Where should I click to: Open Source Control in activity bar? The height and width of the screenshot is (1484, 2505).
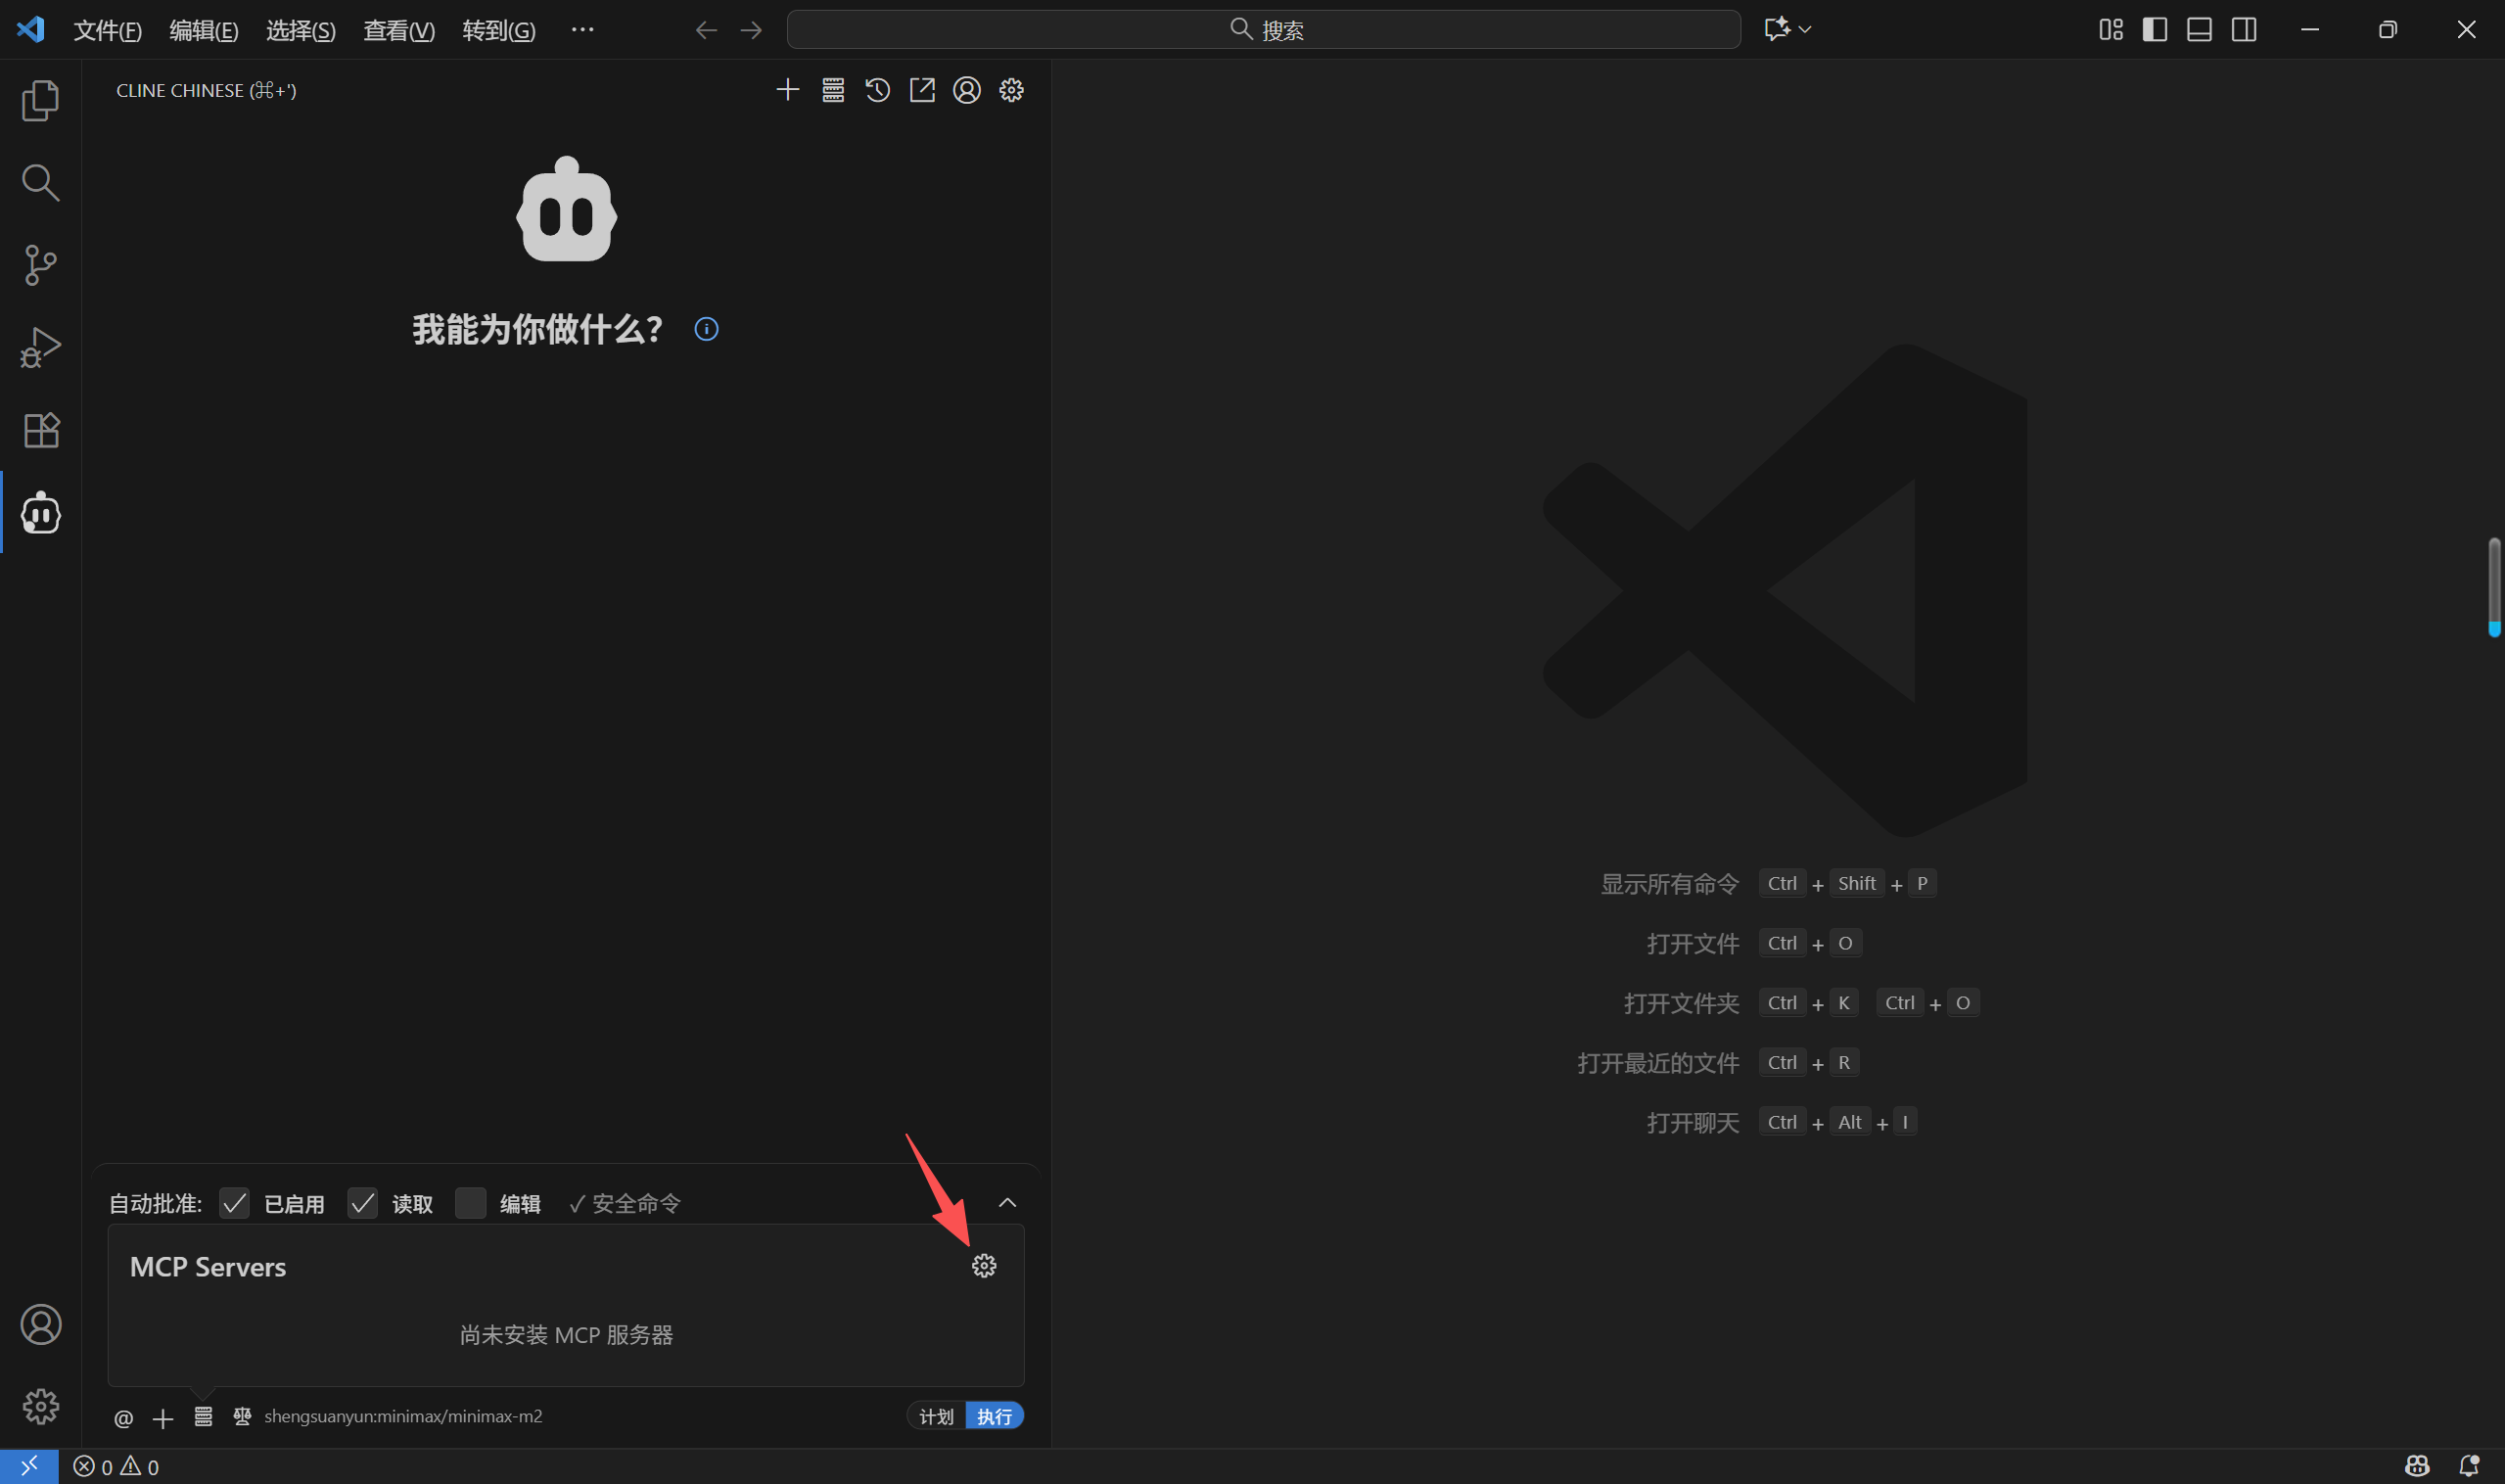point(41,265)
